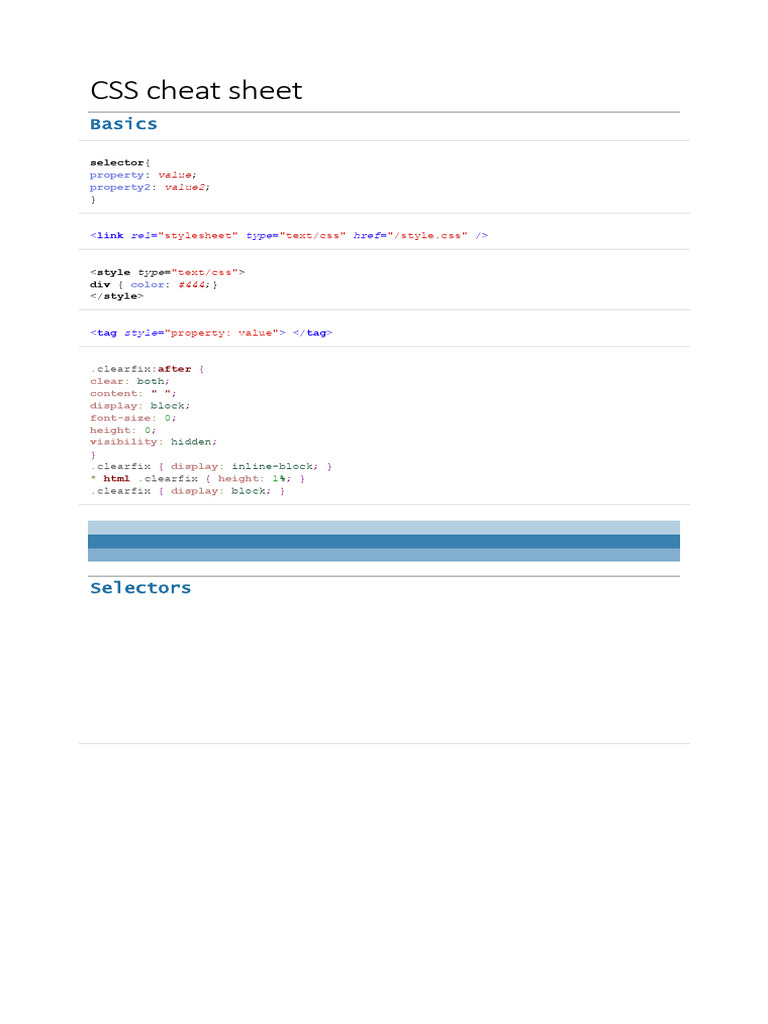
Task: Click the style type text/css code block
Action: coord(167,284)
